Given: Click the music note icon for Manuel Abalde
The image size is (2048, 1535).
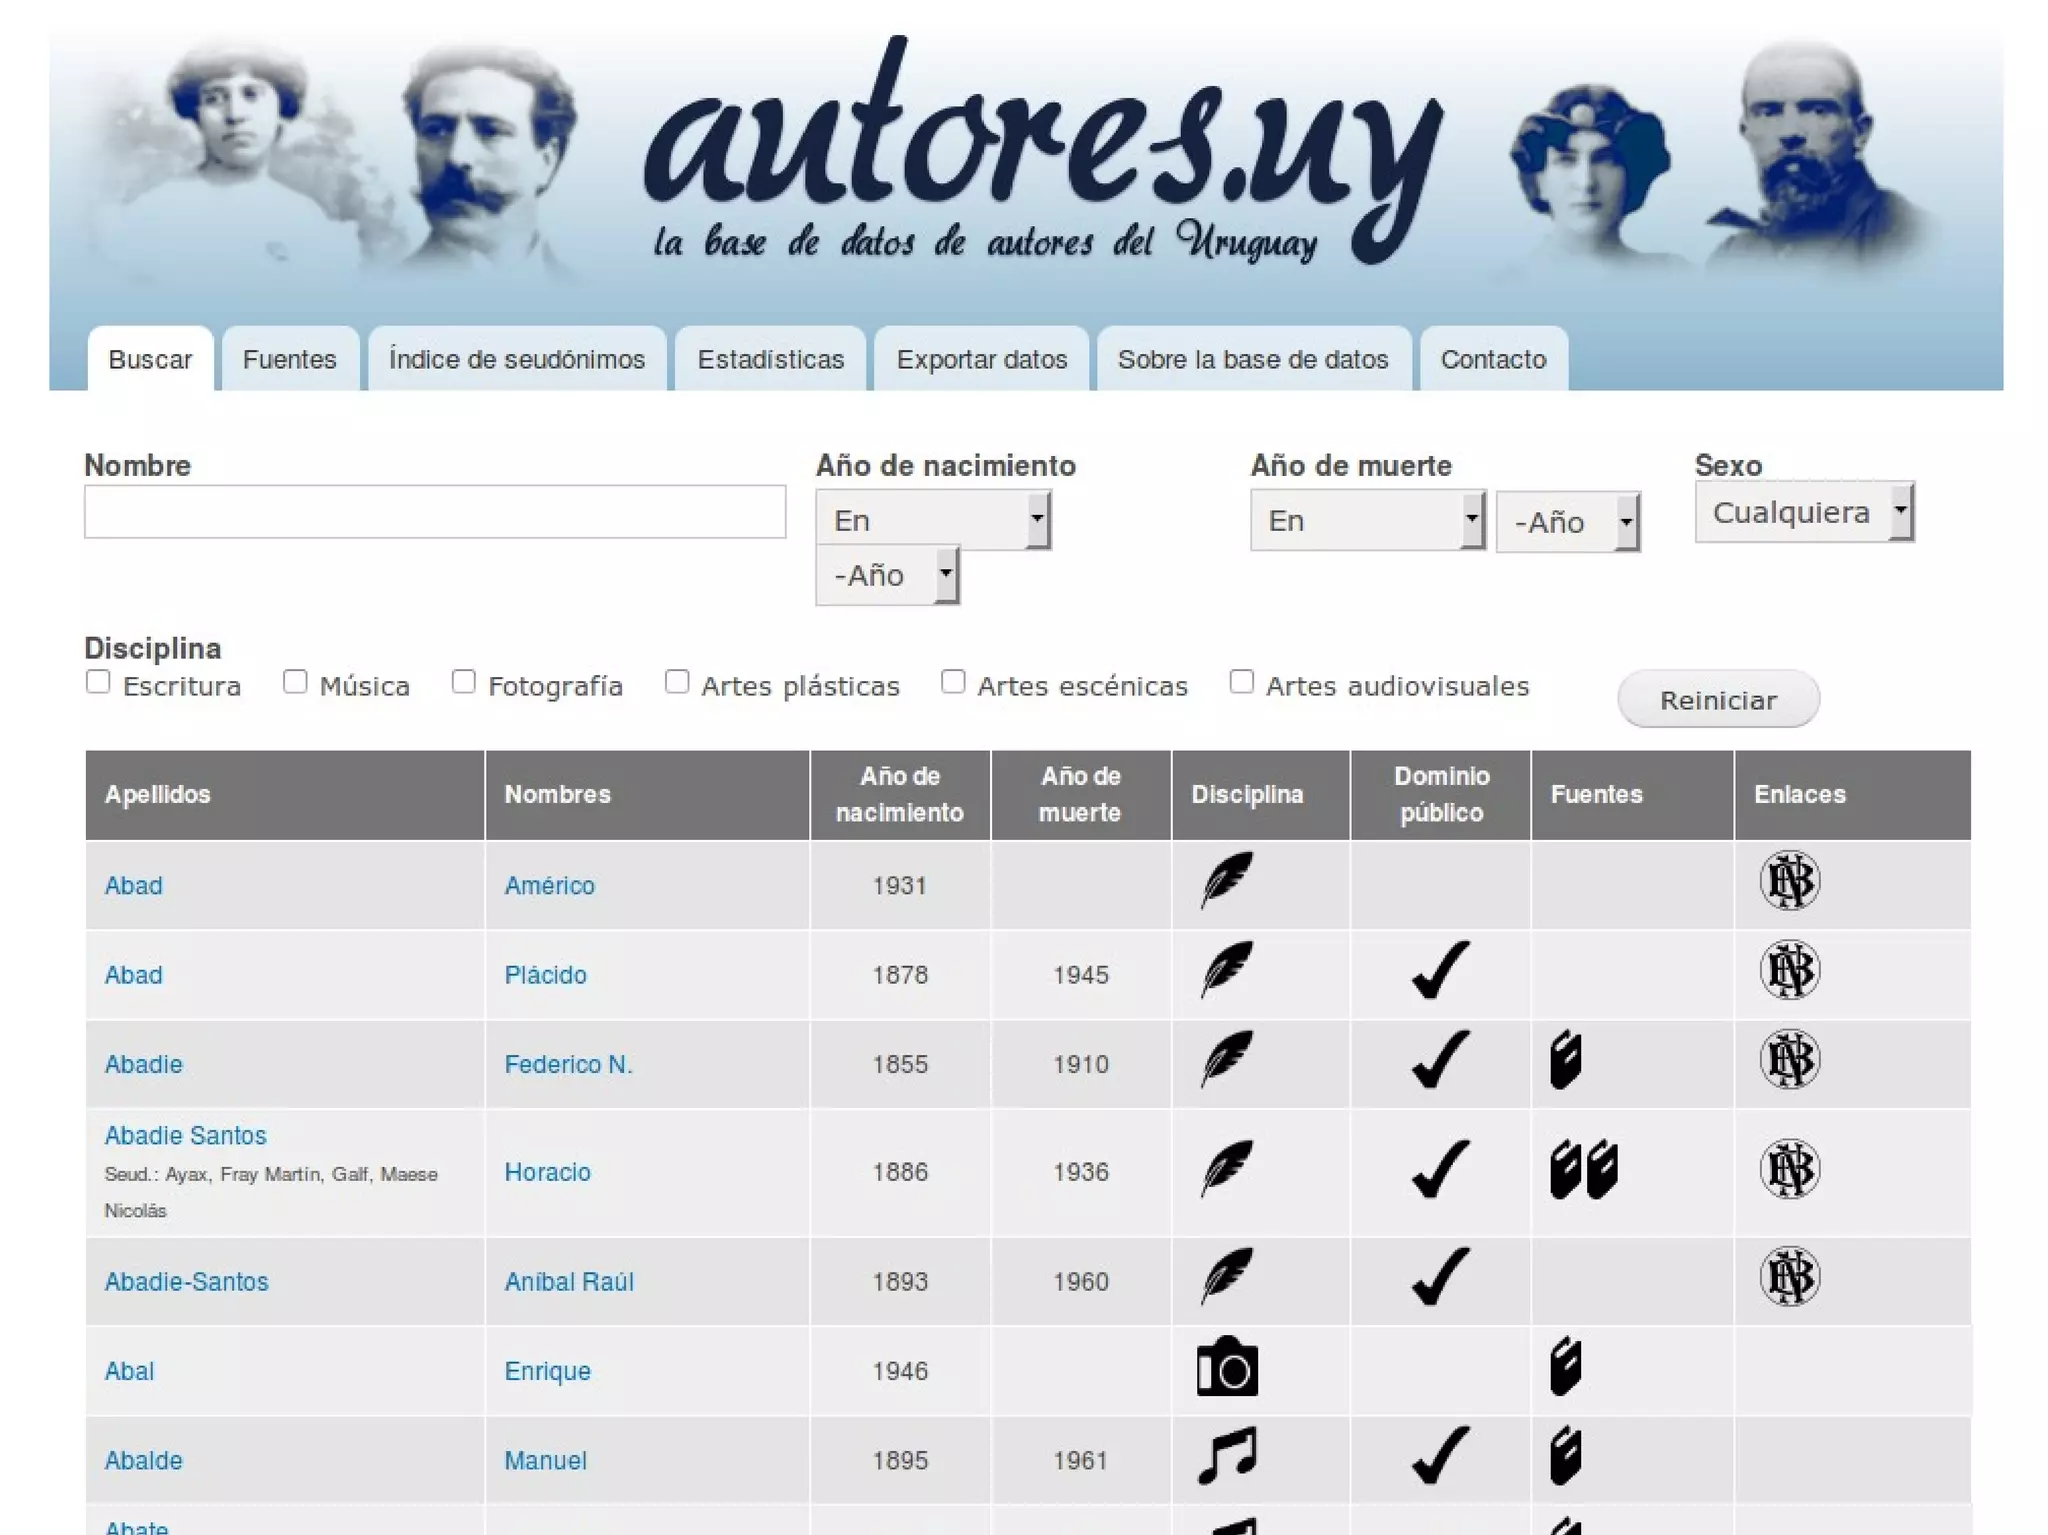Looking at the screenshot, I should 1227,1456.
